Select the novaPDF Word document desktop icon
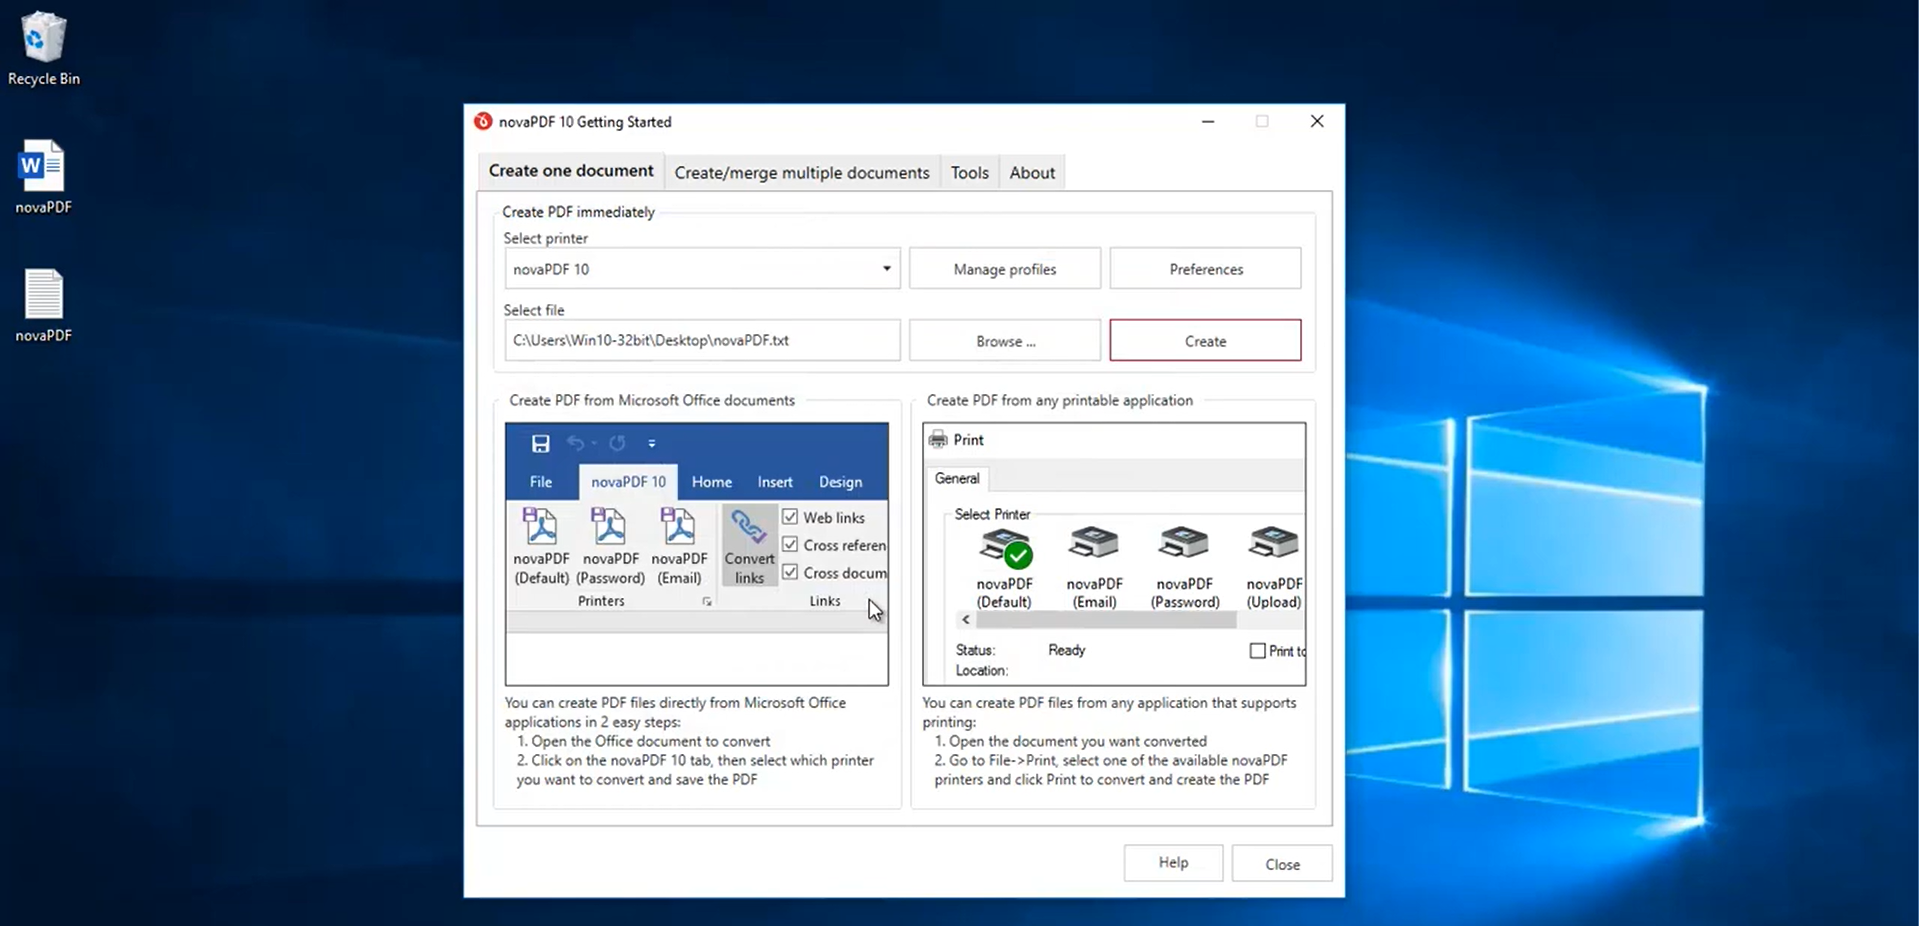 [x=43, y=177]
